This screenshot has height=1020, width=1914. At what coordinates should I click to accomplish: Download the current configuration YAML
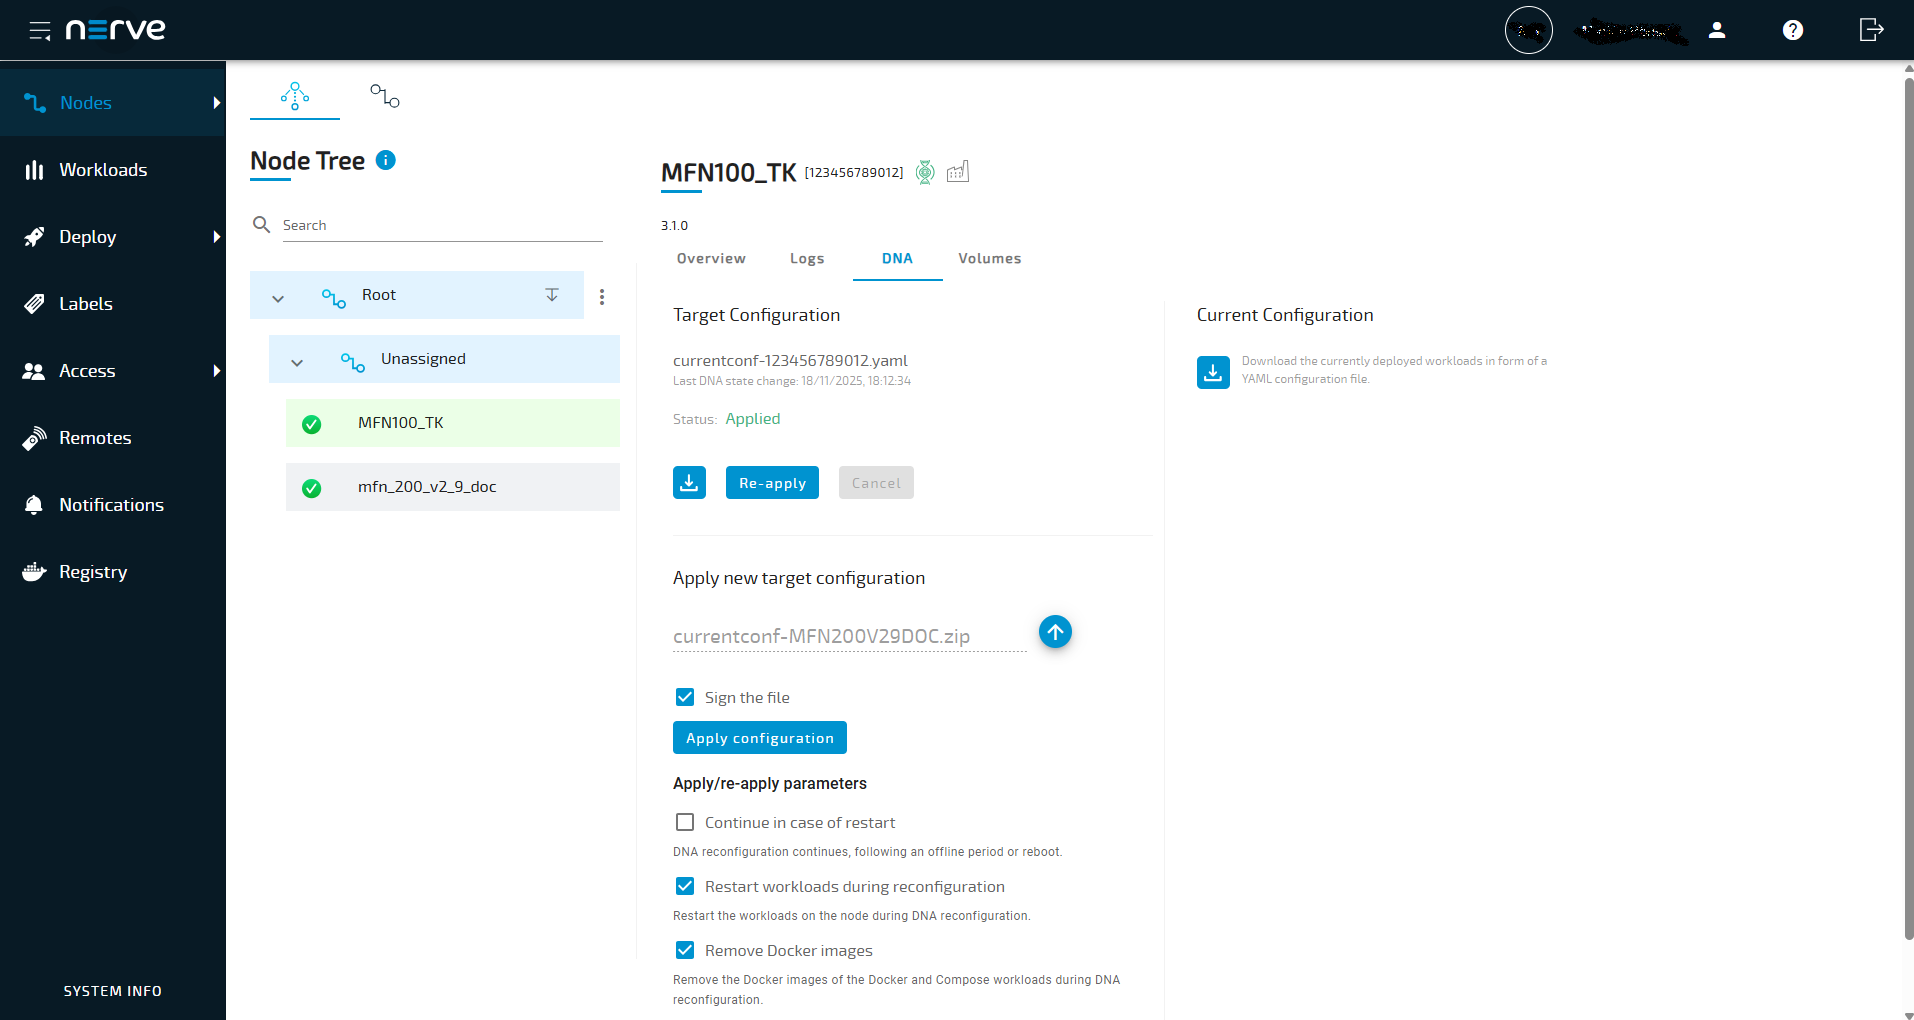pos(1212,371)
